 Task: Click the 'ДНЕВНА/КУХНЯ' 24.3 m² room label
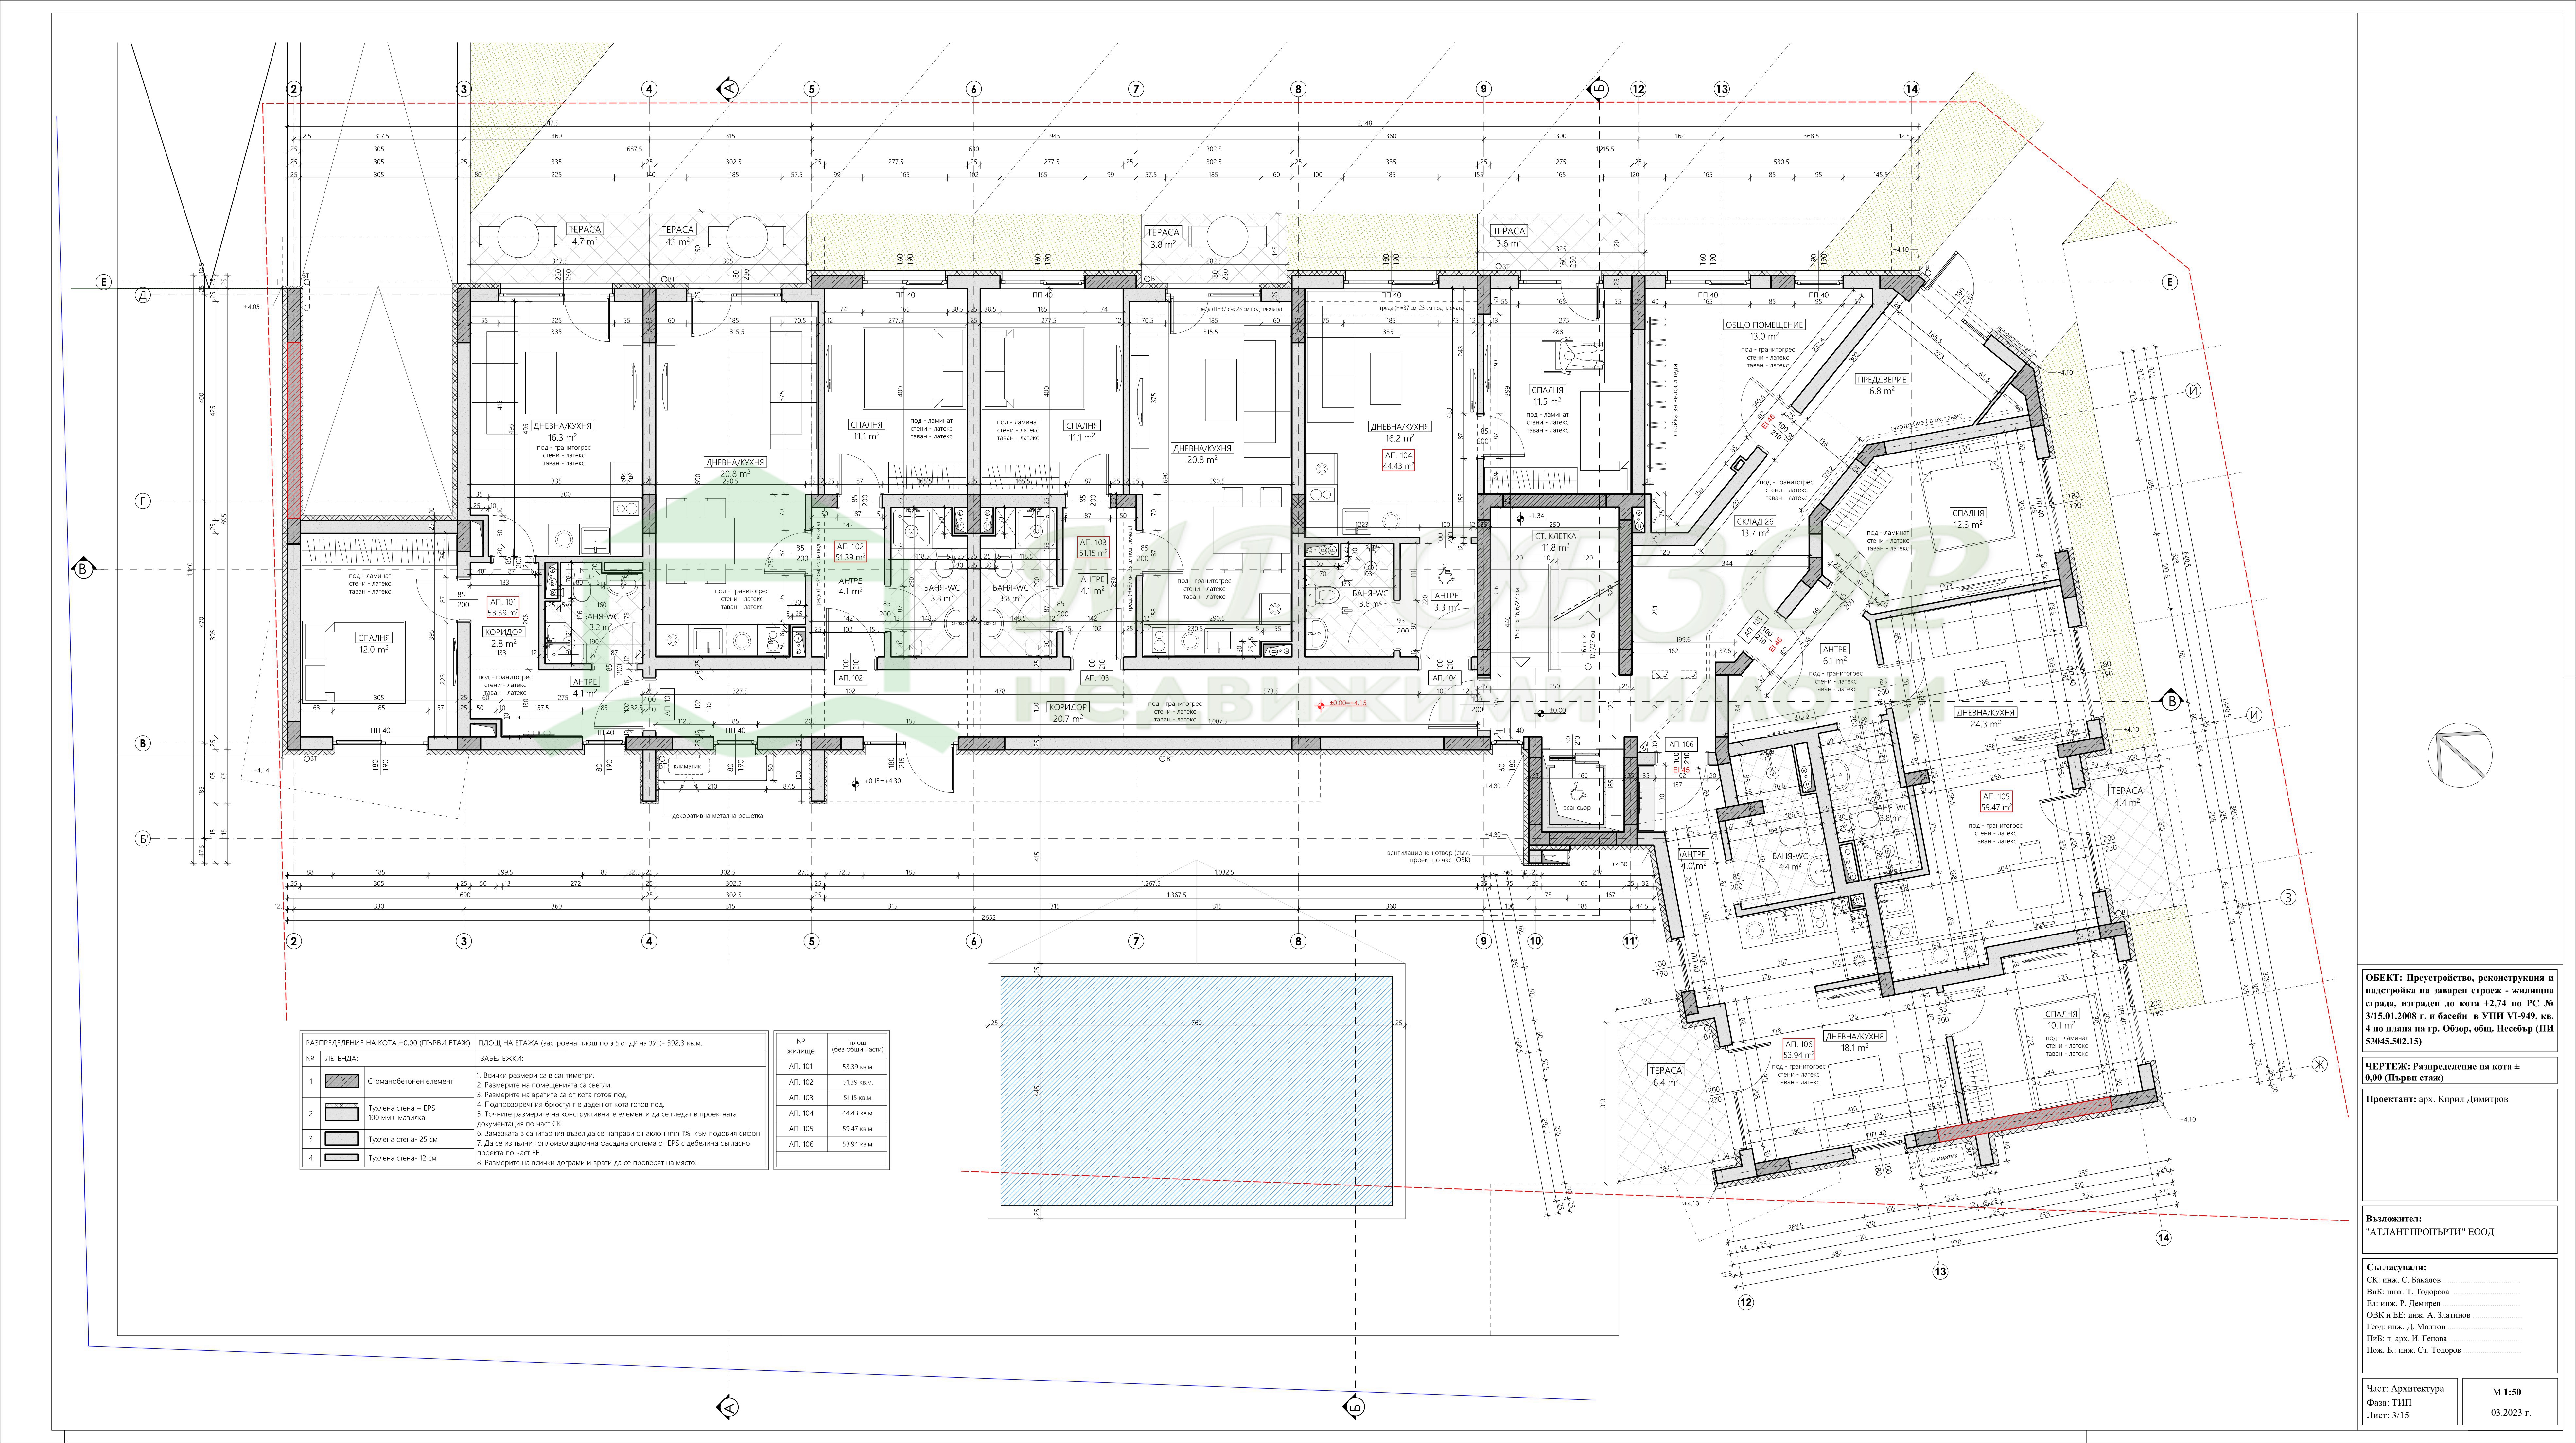pyautogui.click(x=1985, y=713)
